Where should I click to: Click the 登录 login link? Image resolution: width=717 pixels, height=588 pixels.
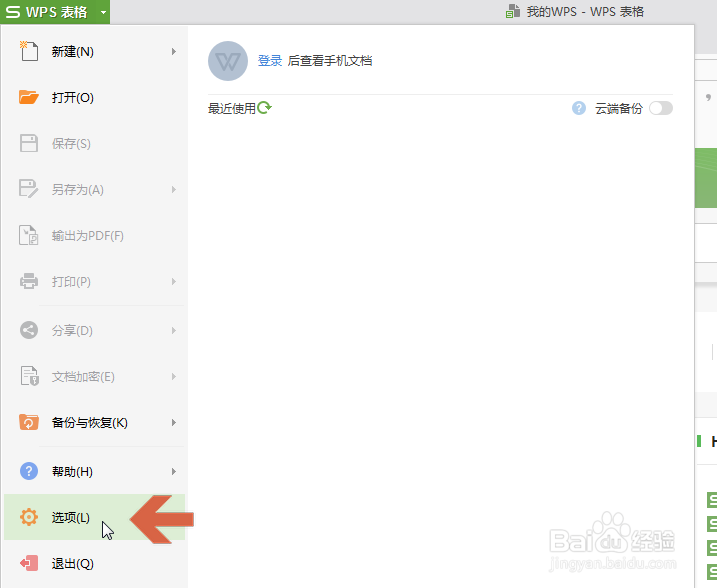click(270, 61)
